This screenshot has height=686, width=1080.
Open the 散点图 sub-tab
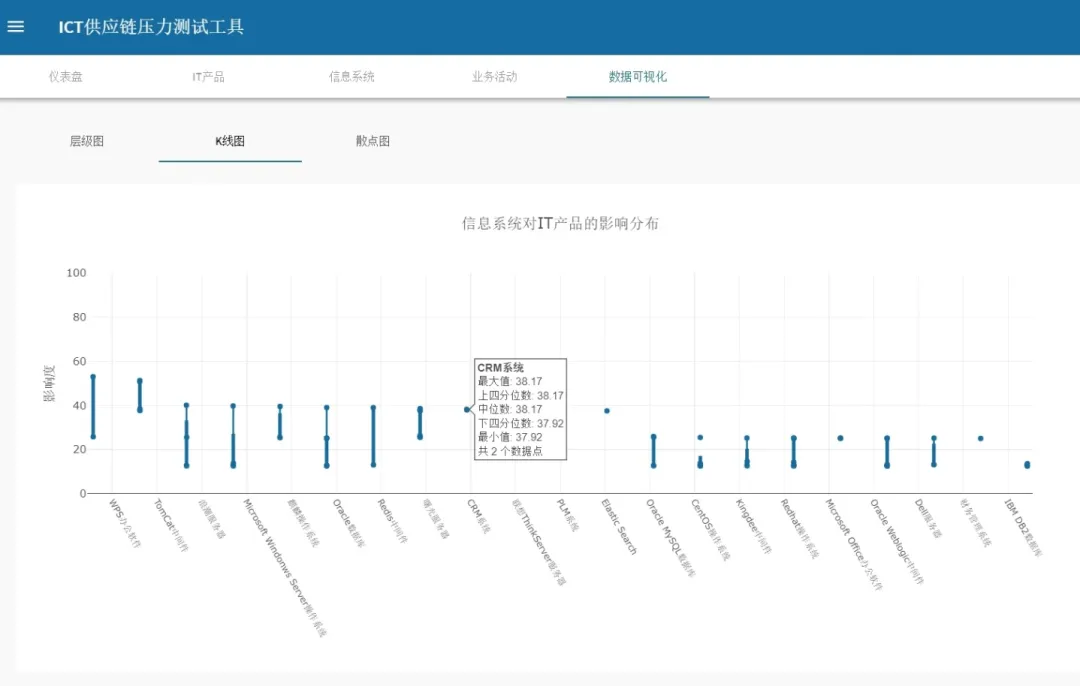click(373, 141)
